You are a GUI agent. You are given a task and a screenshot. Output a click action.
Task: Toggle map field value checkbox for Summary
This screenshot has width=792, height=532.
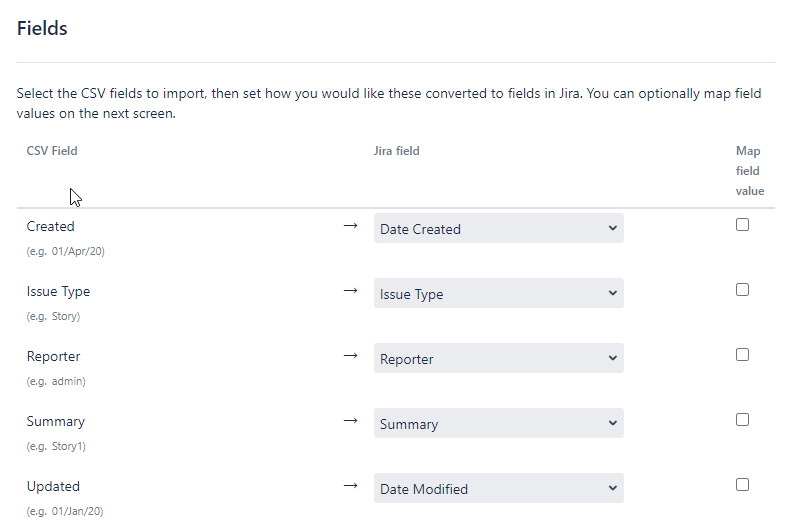742,420
